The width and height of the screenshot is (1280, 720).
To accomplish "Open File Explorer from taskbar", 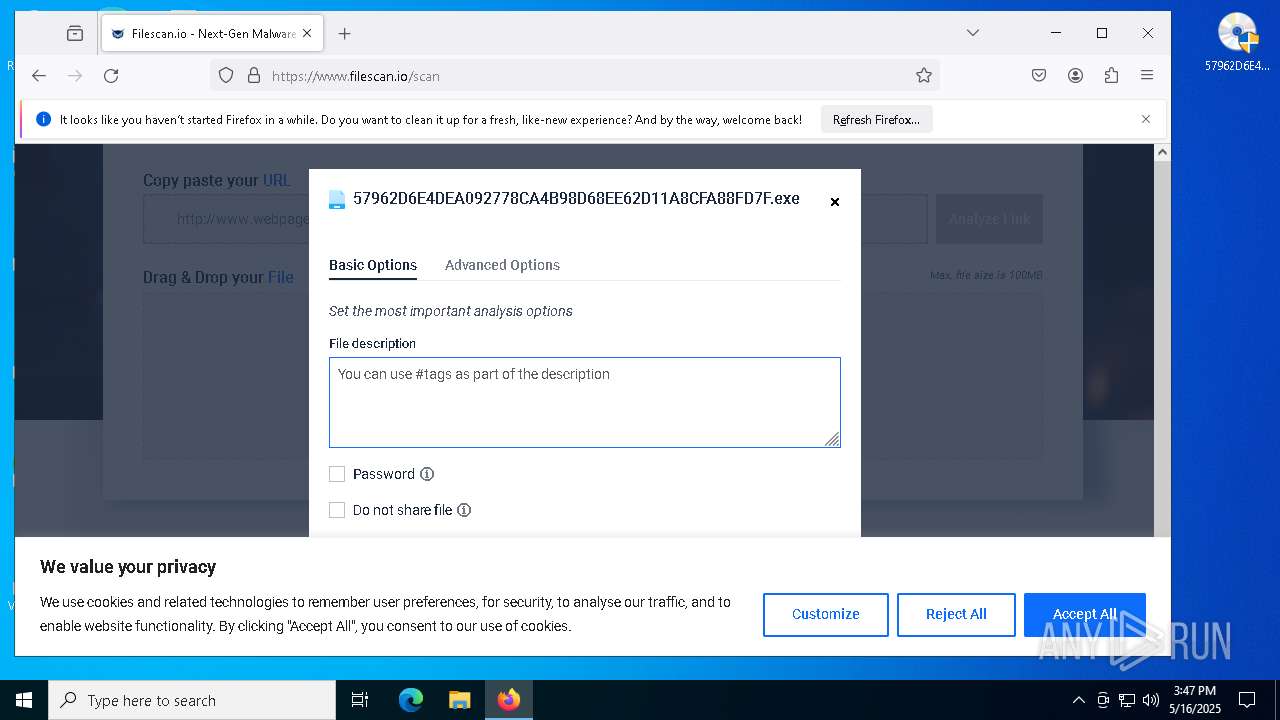I will (459, 700).
